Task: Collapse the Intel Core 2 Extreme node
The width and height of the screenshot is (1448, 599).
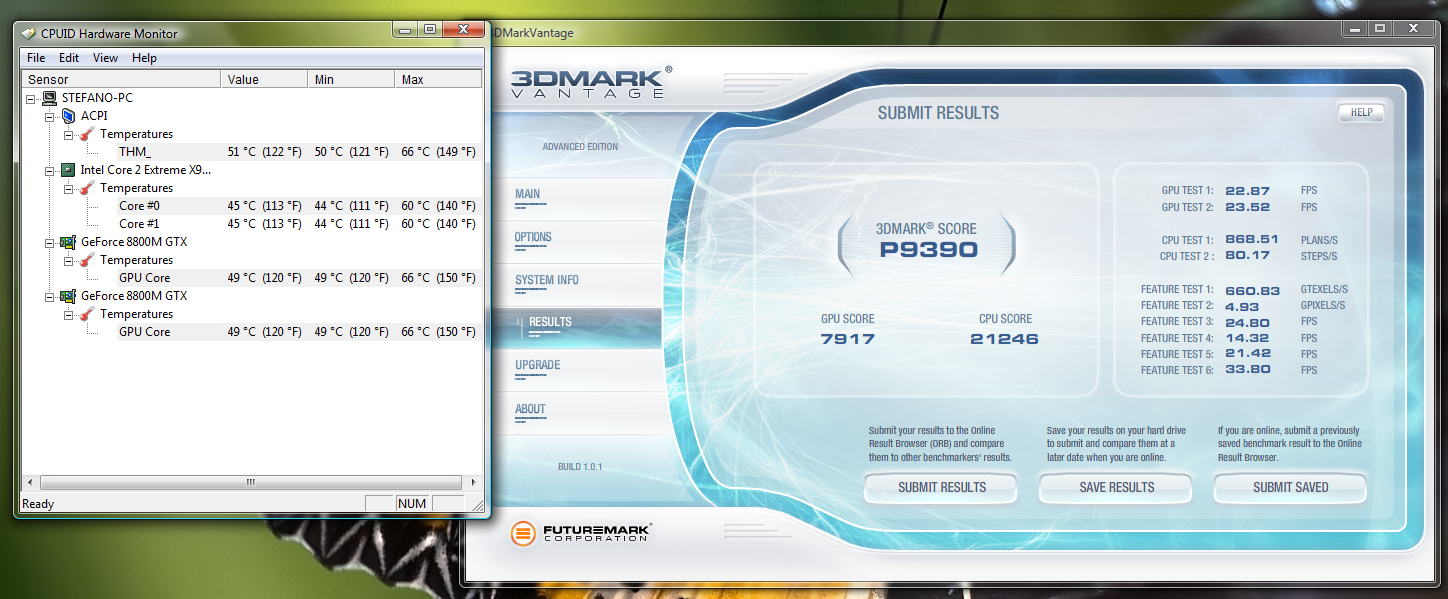Action: pos(50,170)
